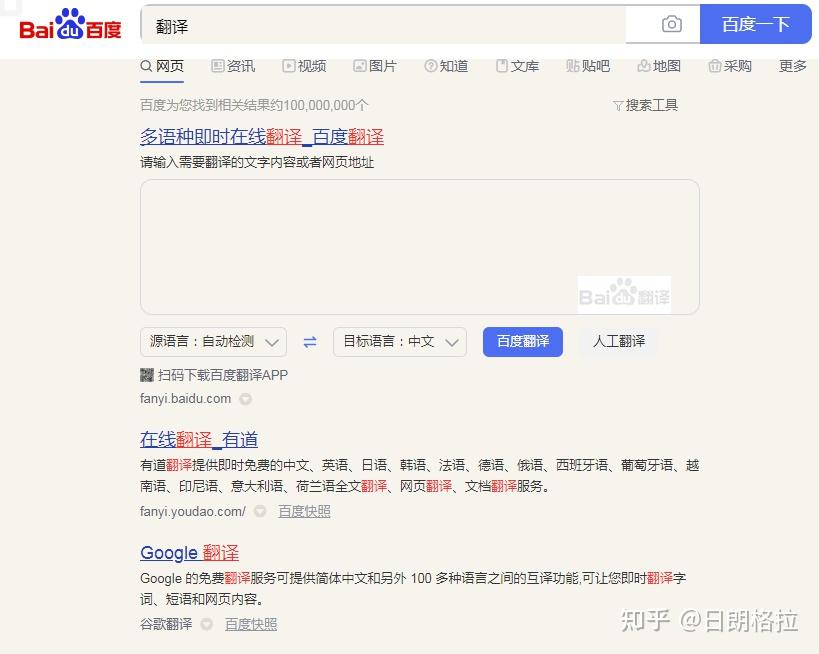Click the funnel icon beside 搜索工具
819x654 pixels.
(618, 106)
